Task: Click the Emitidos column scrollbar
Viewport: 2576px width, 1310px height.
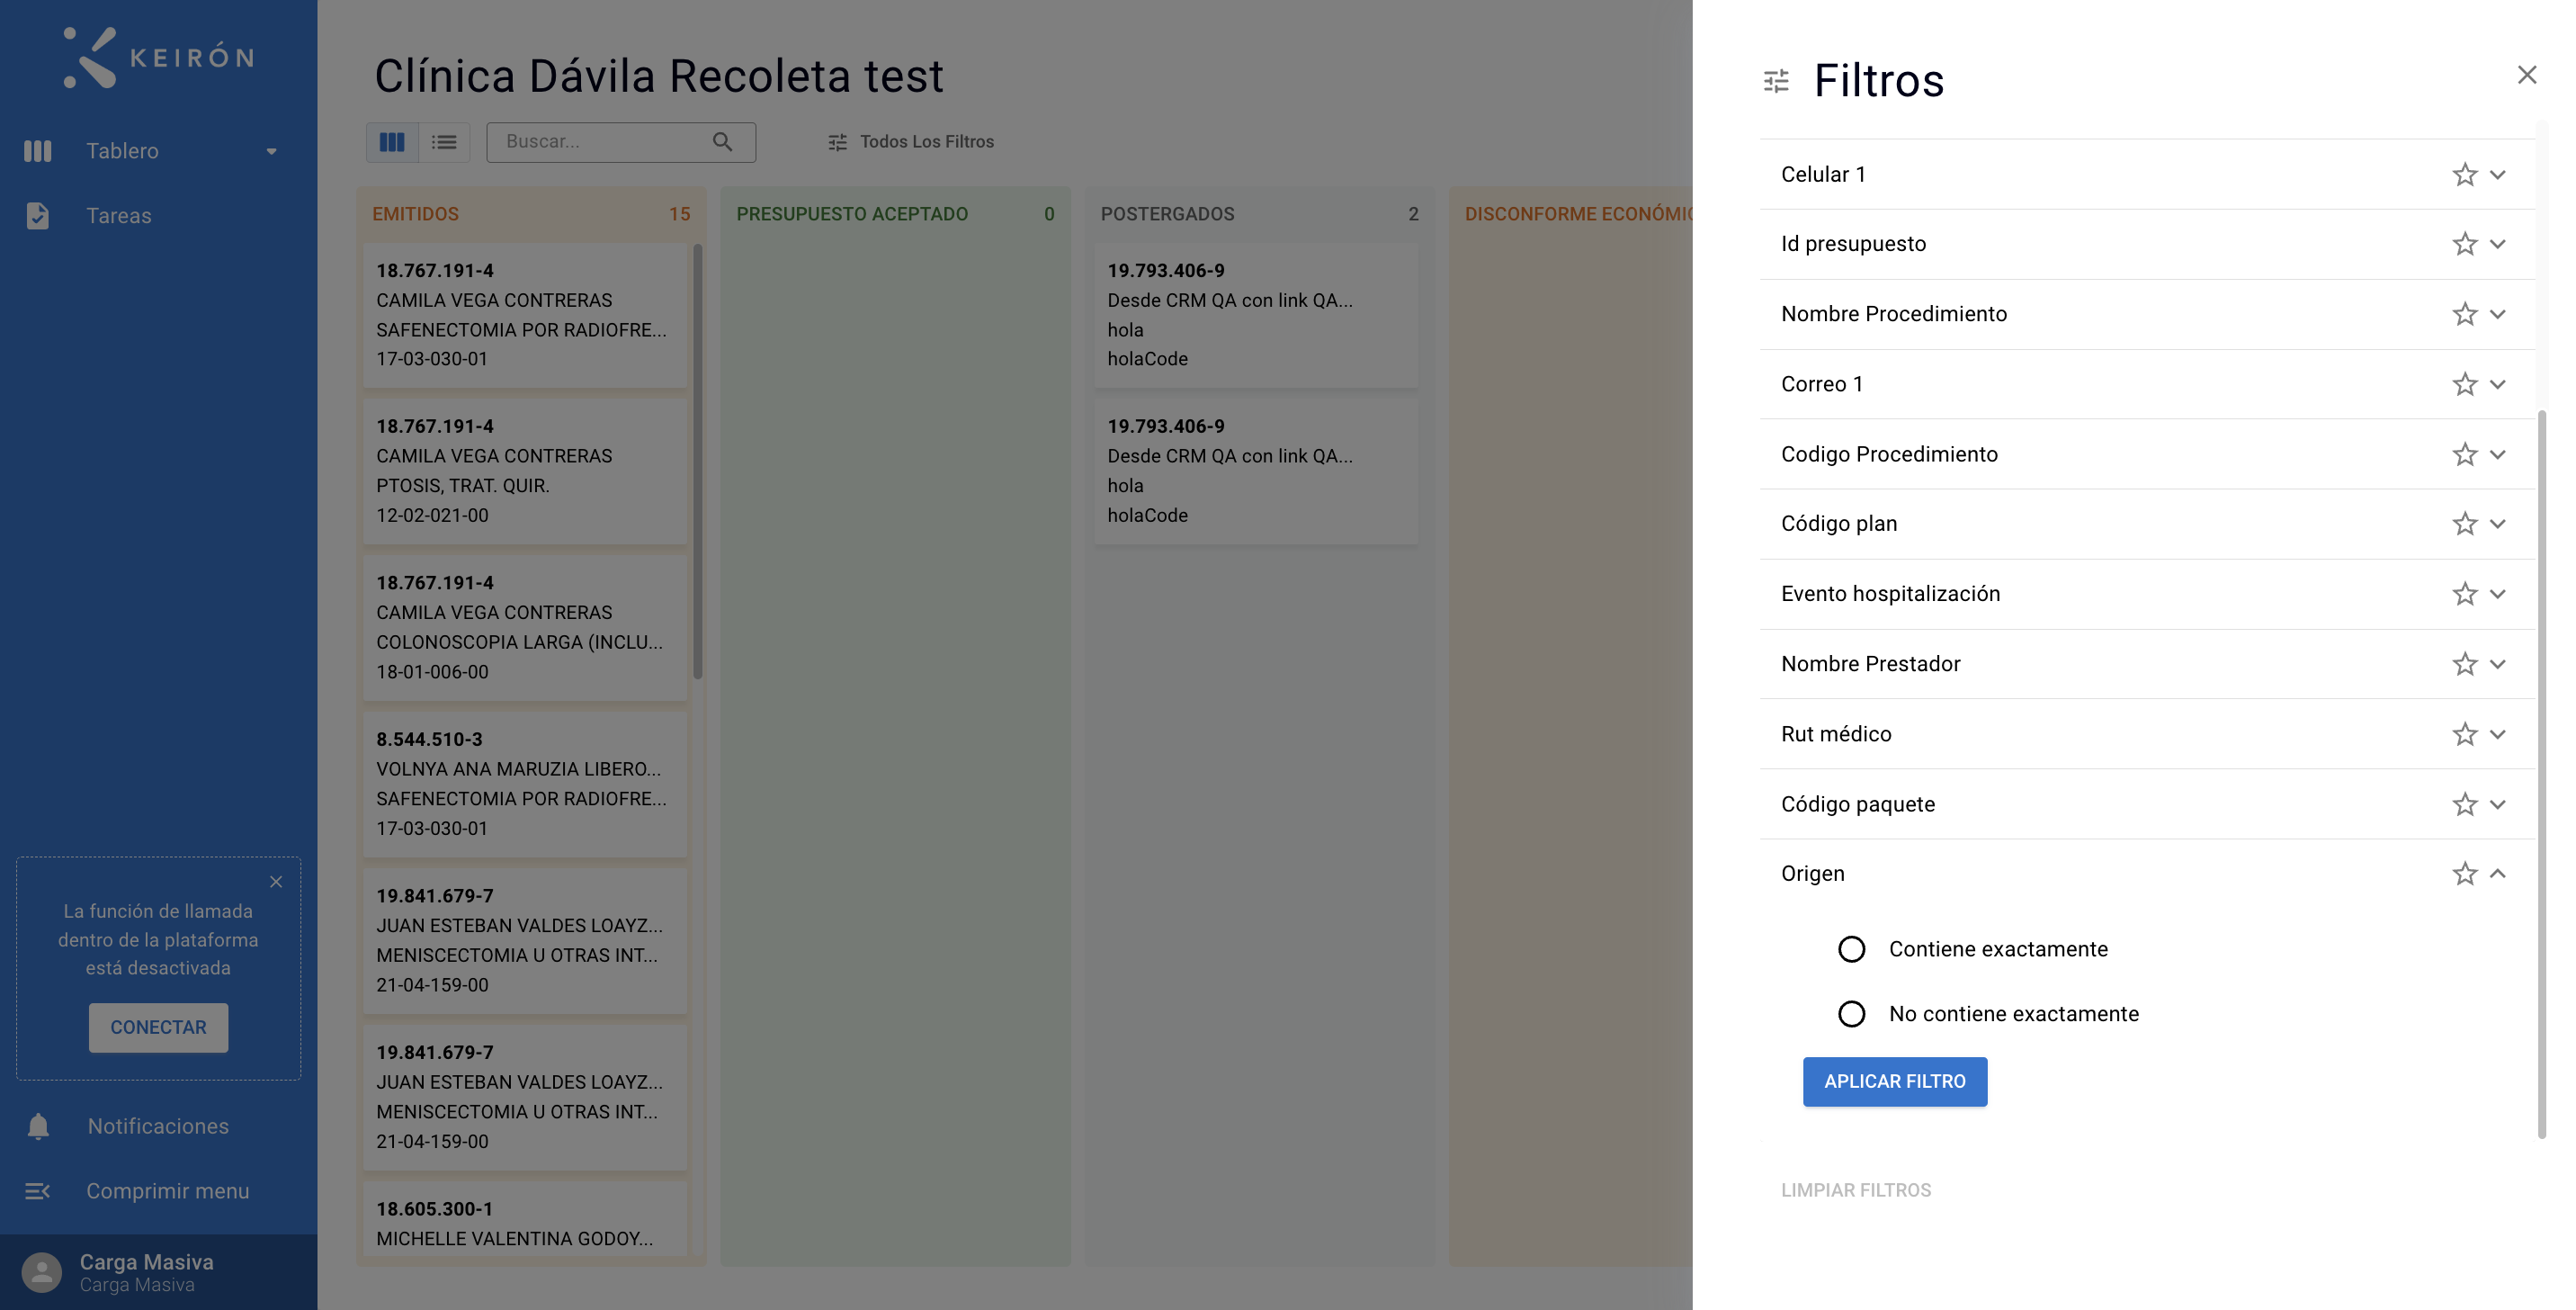Action: [698, 460]
